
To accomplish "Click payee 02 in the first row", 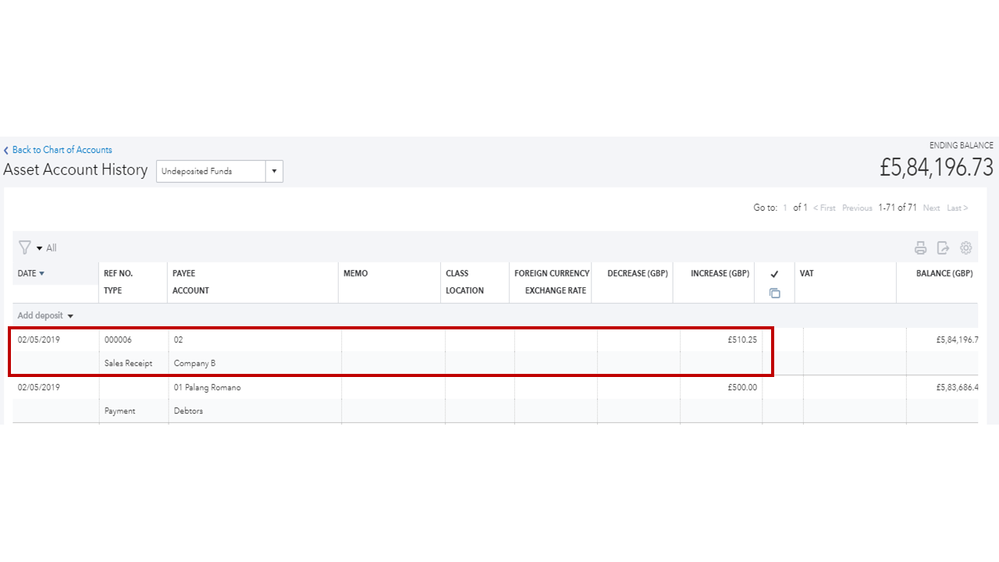I will 178,340.
